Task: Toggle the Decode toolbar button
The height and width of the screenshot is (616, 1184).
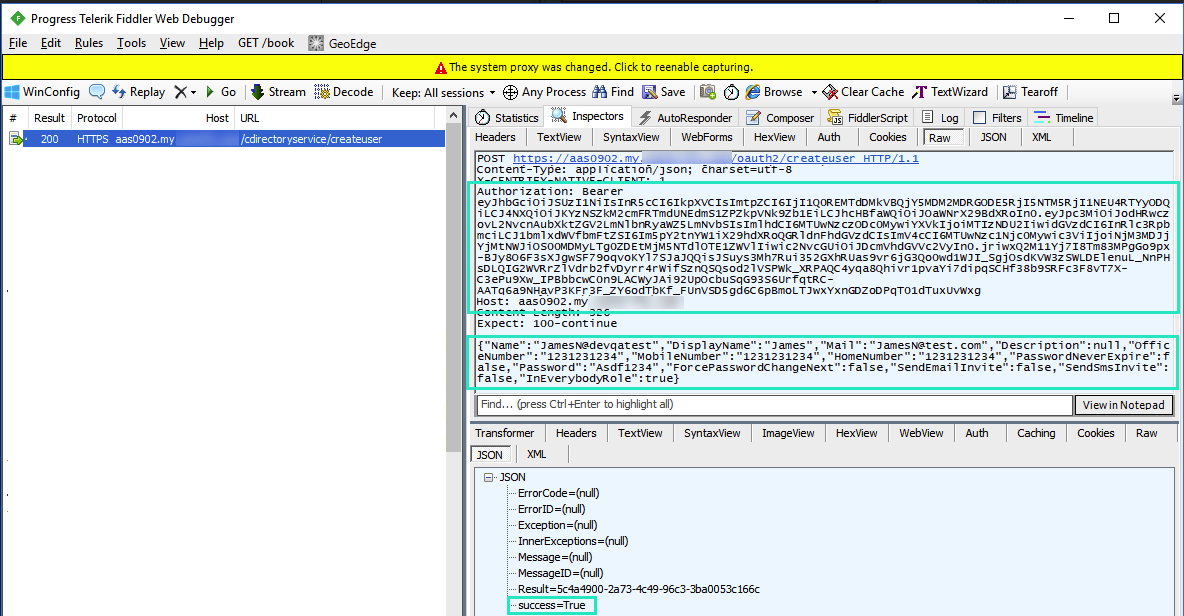Action: click(344, 92)
